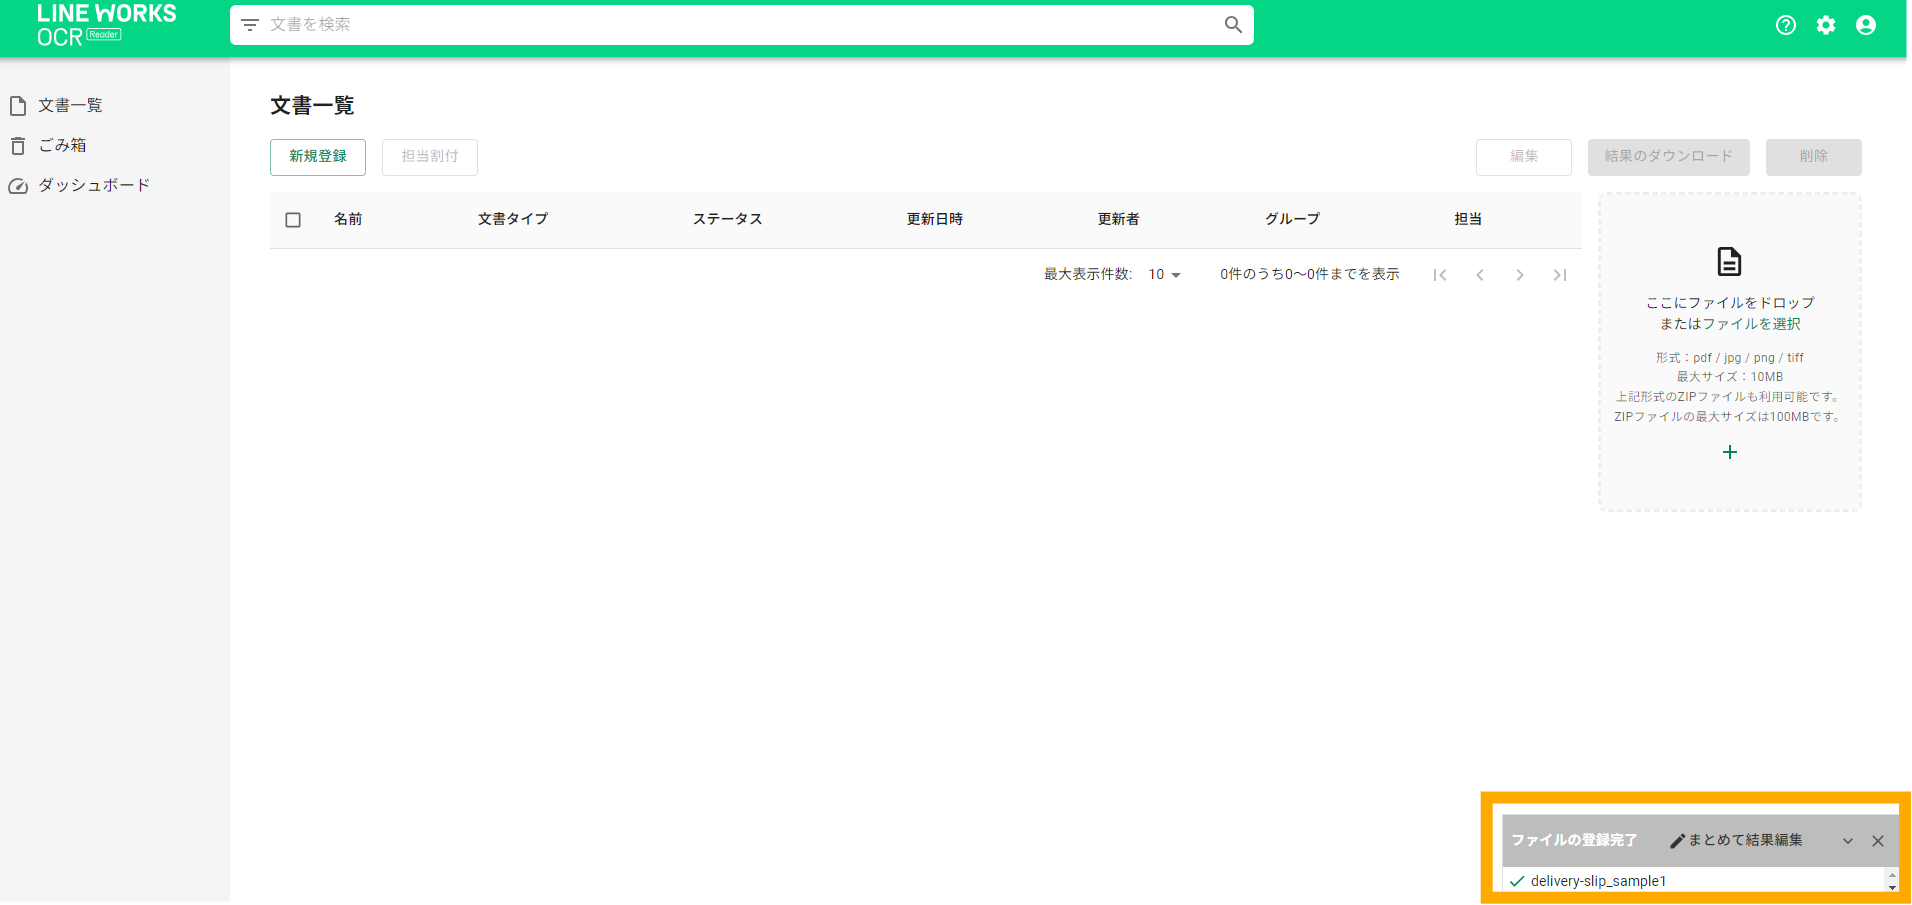Click the 削除 button

[1814, 157]
